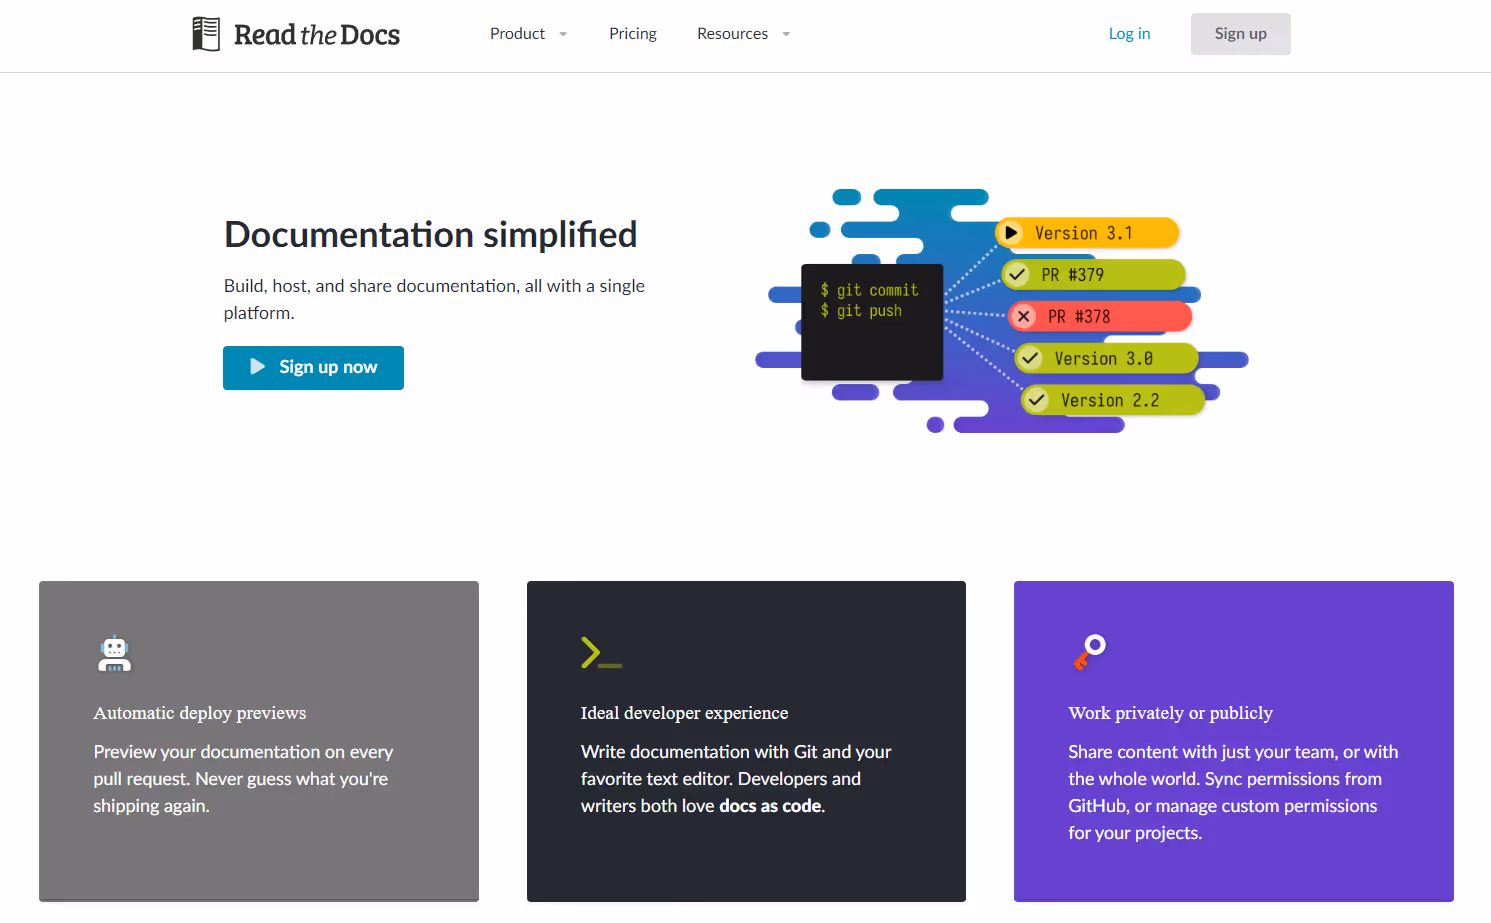The image size is (1491, 923).
Task: Click the Version 2.2 label
Action: [1112, 400]
